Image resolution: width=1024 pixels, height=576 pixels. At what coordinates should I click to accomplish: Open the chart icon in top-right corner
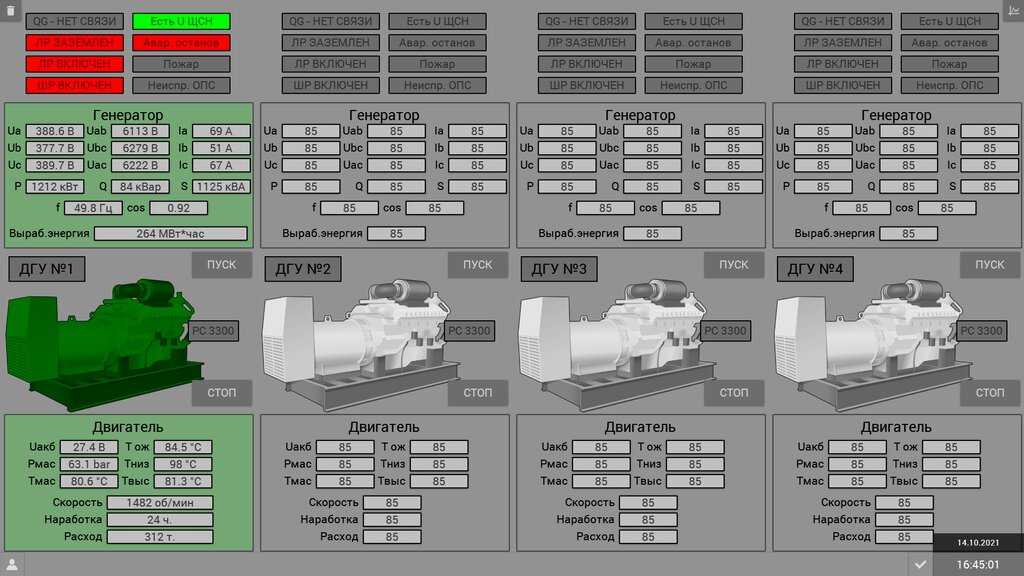(x=1014, y=10)
